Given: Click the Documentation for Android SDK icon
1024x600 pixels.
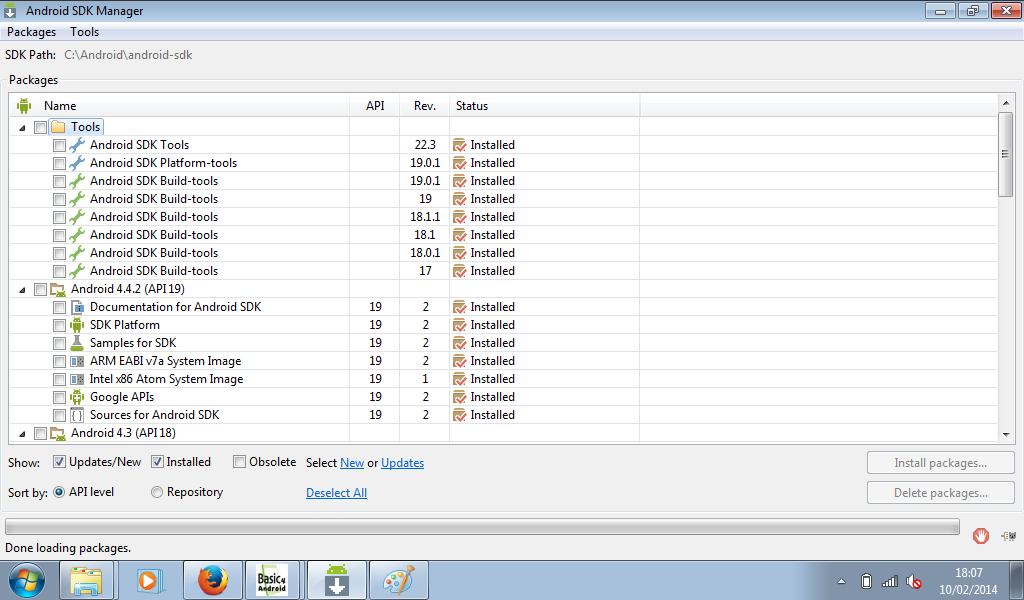Looking at the screenshot, I should point(77,307).
